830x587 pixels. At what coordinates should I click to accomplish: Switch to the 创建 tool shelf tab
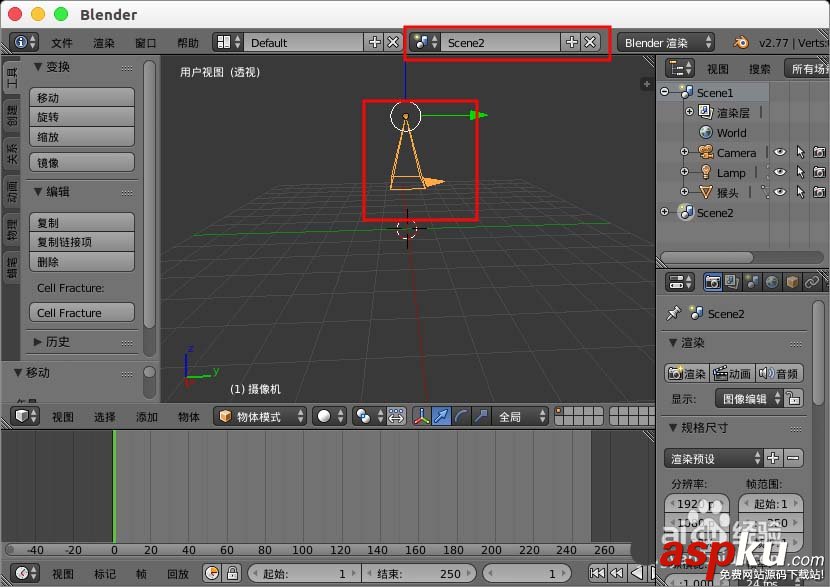[12, 115]
